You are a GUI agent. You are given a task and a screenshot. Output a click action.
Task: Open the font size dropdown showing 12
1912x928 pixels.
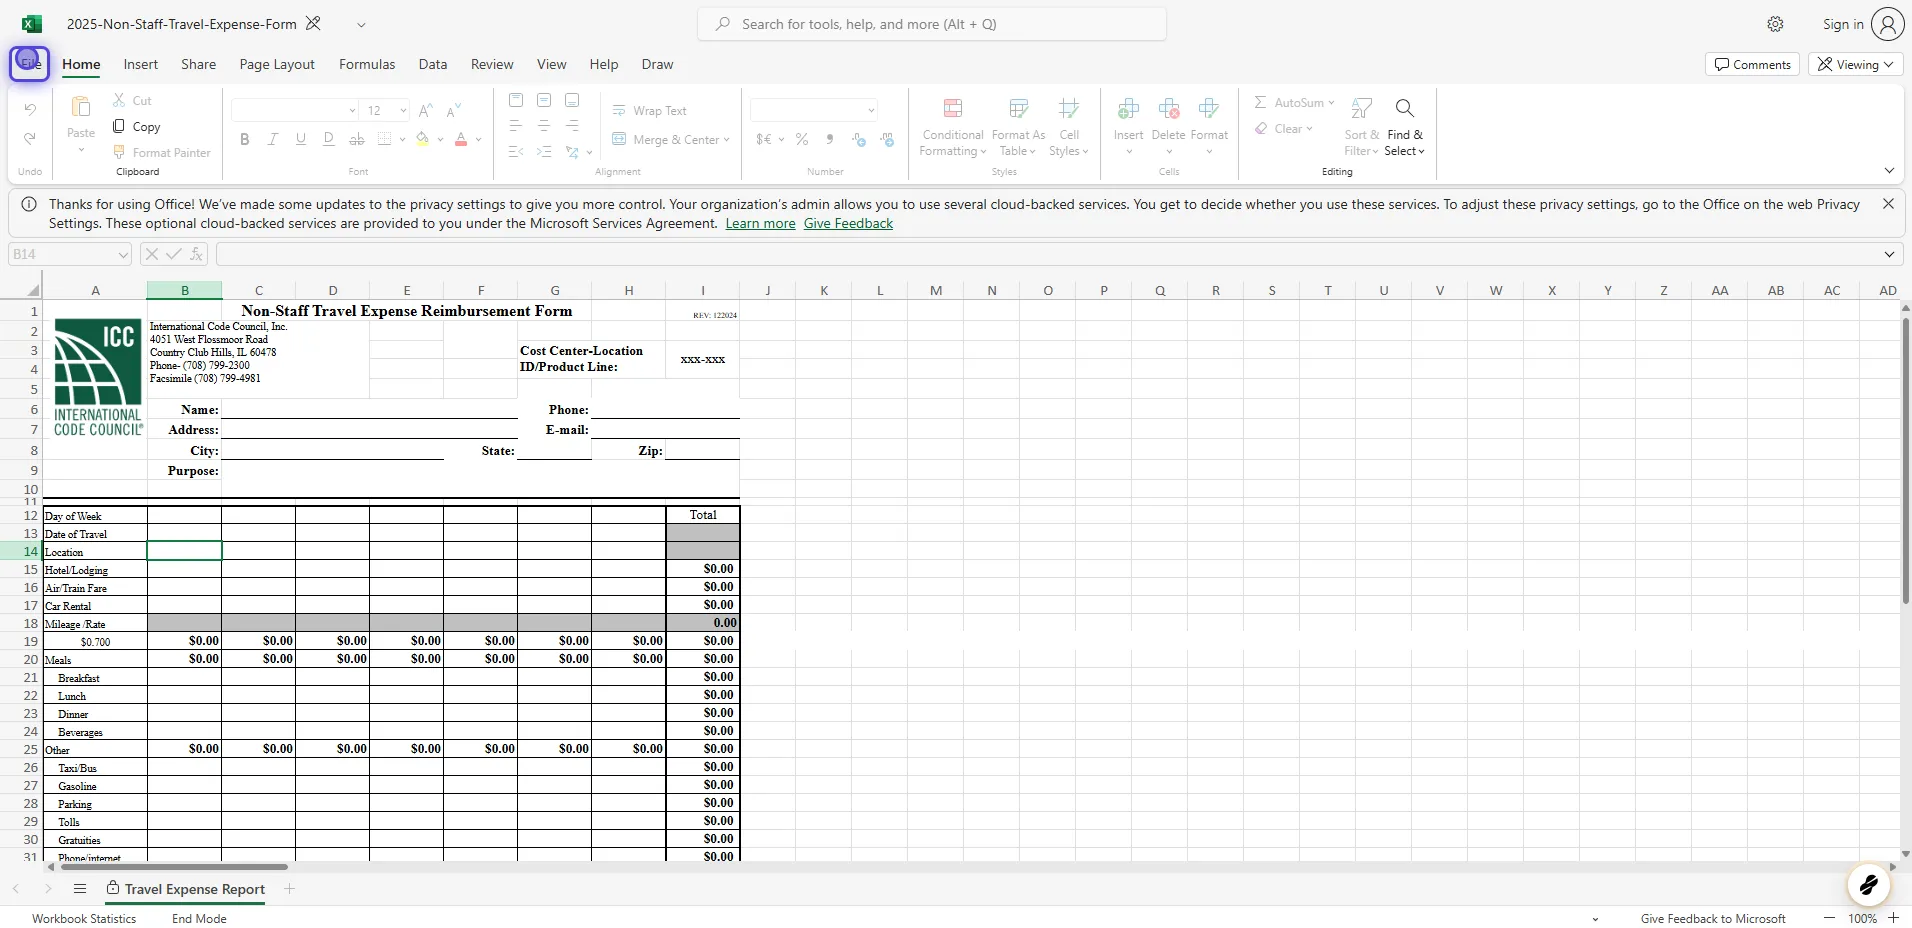(403, 110)
